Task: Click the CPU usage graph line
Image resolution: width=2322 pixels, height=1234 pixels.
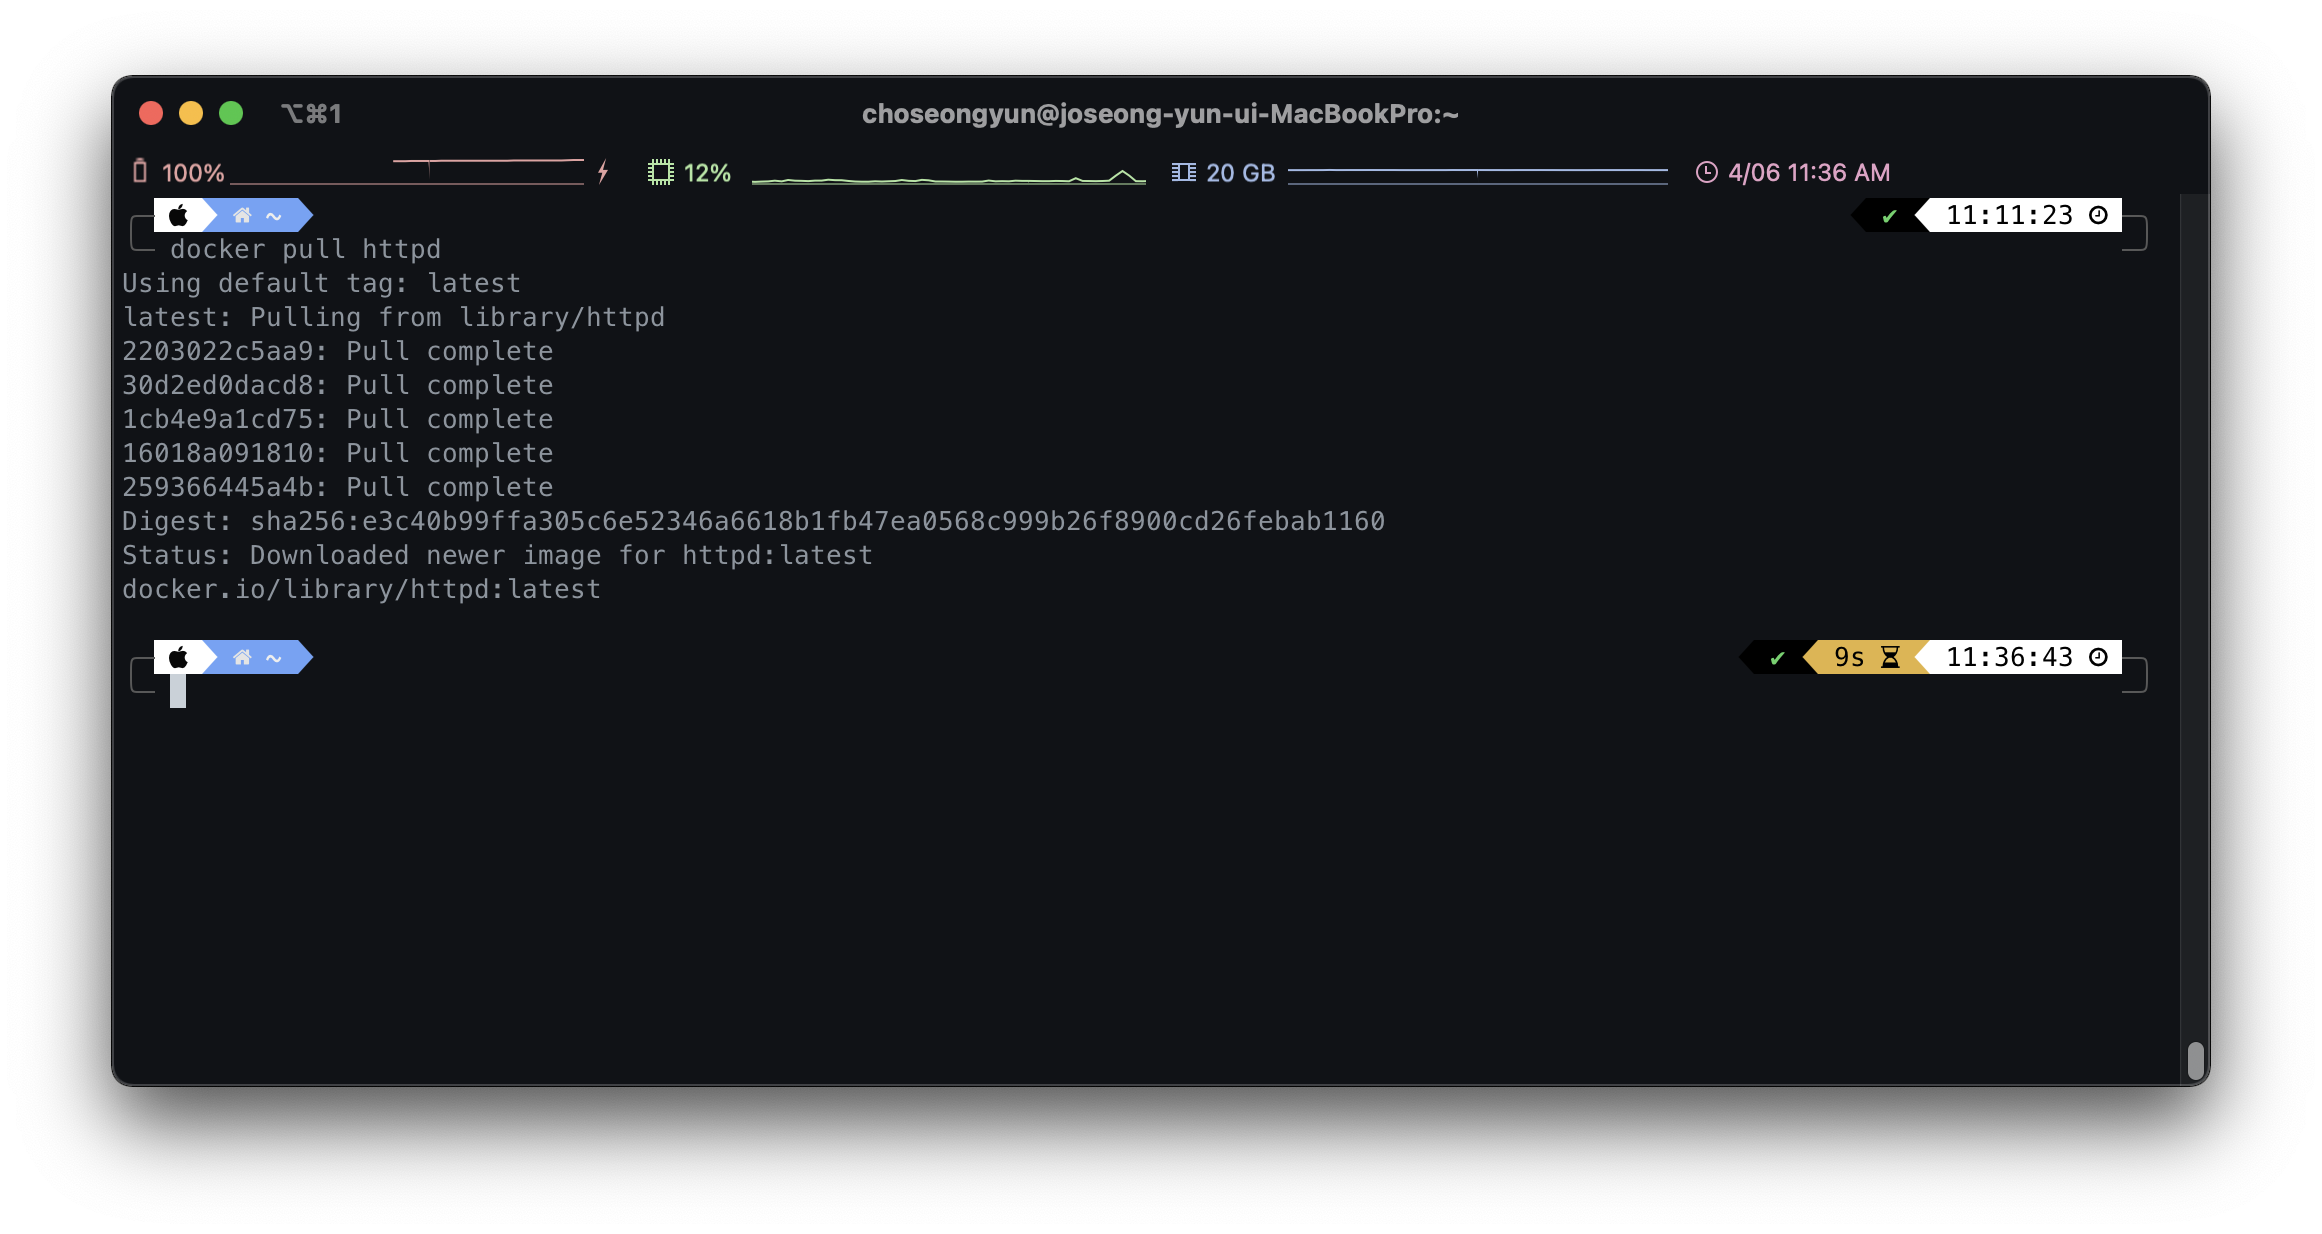Action: coord(948,179)
